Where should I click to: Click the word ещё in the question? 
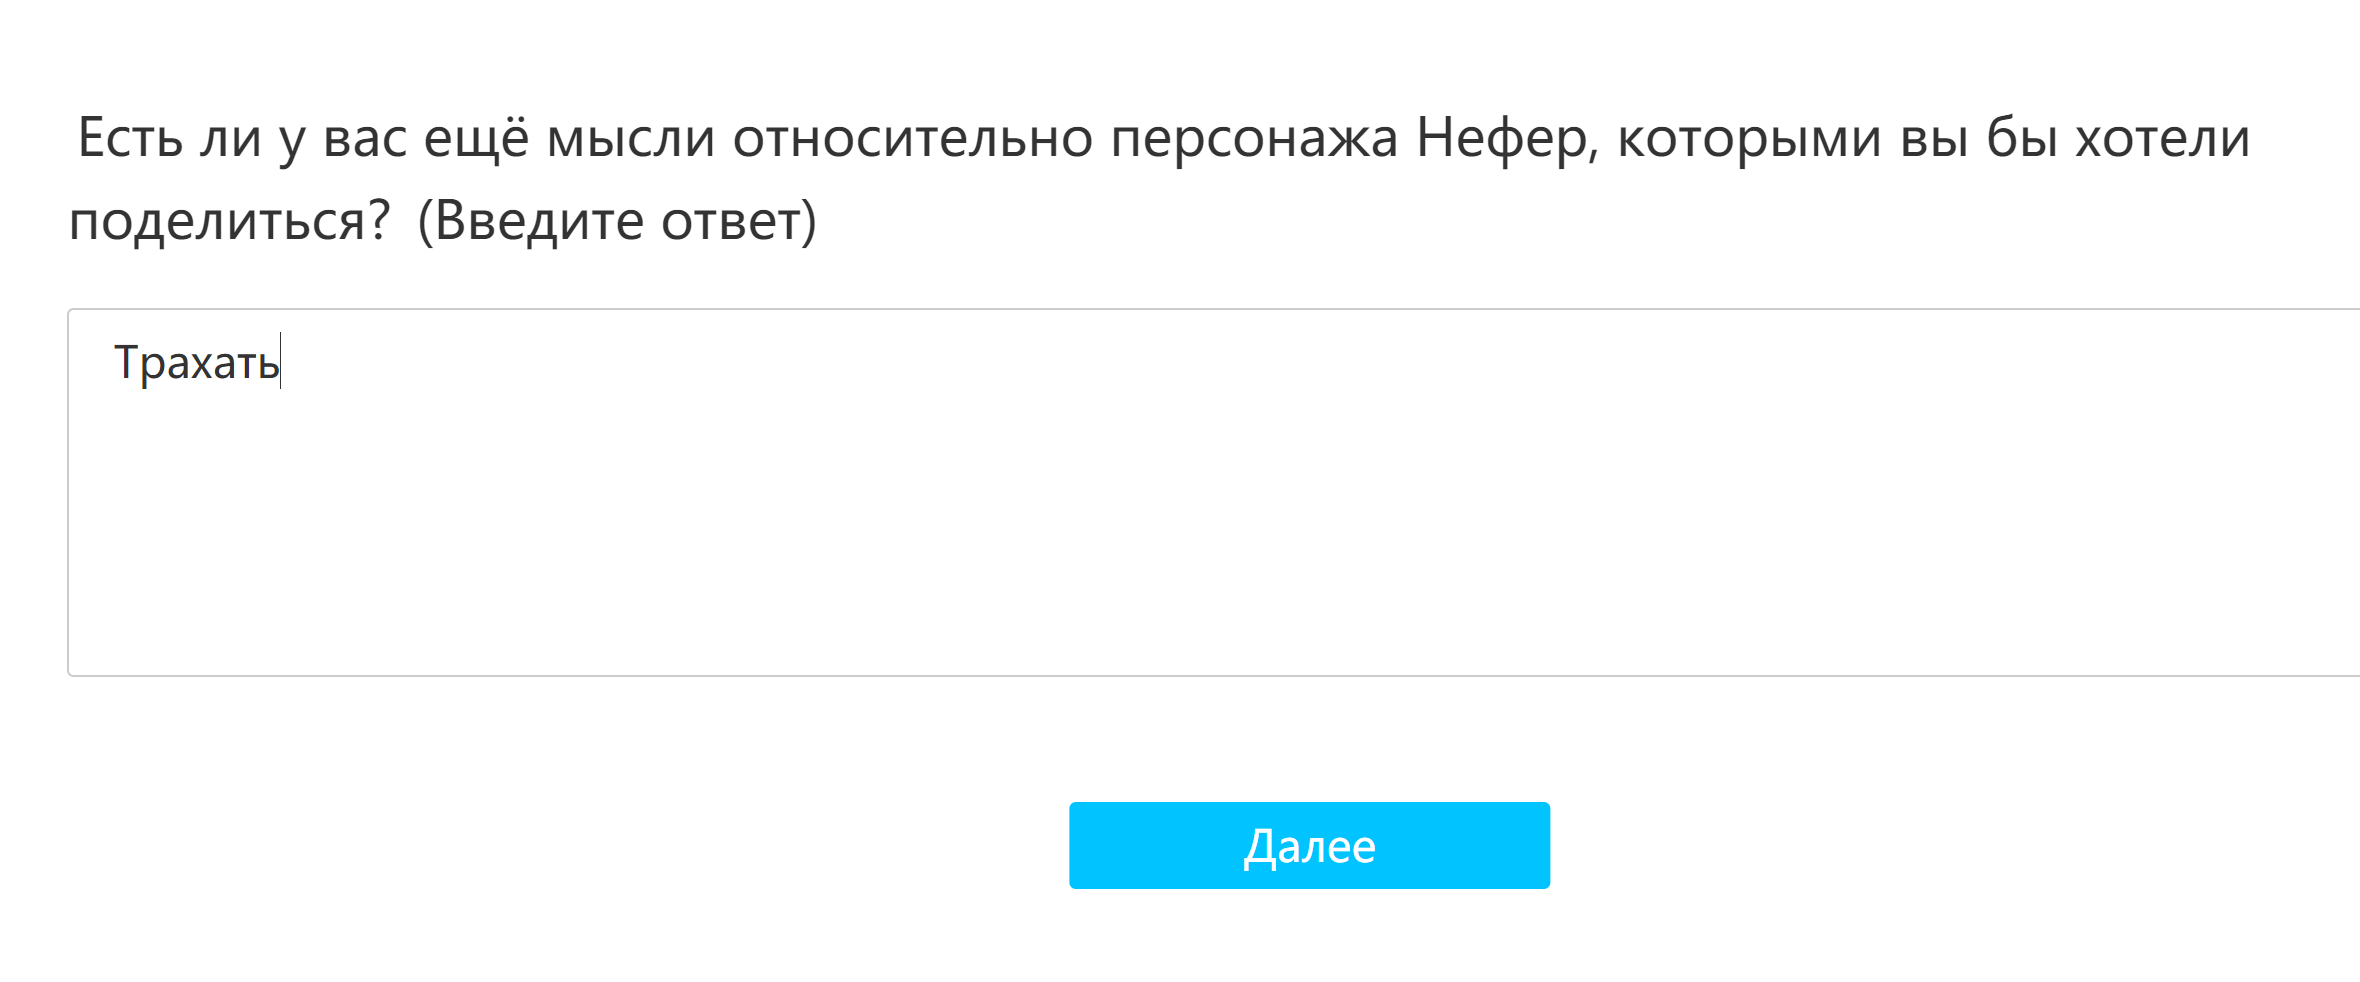click(x=475, y=138)
